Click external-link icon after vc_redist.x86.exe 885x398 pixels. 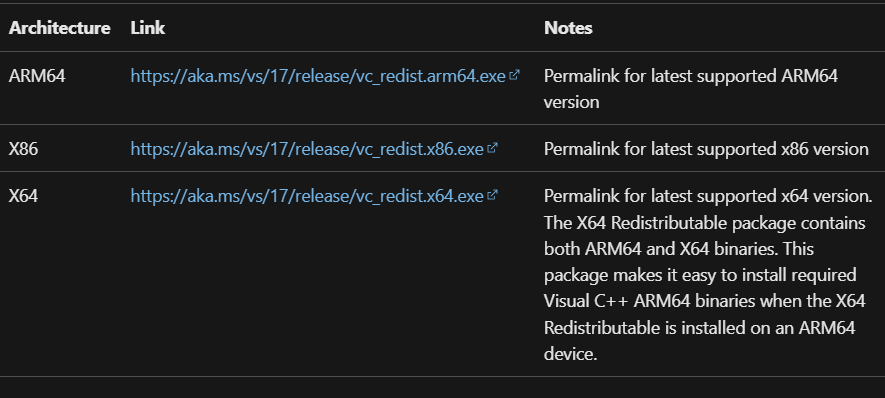point(492,147)
